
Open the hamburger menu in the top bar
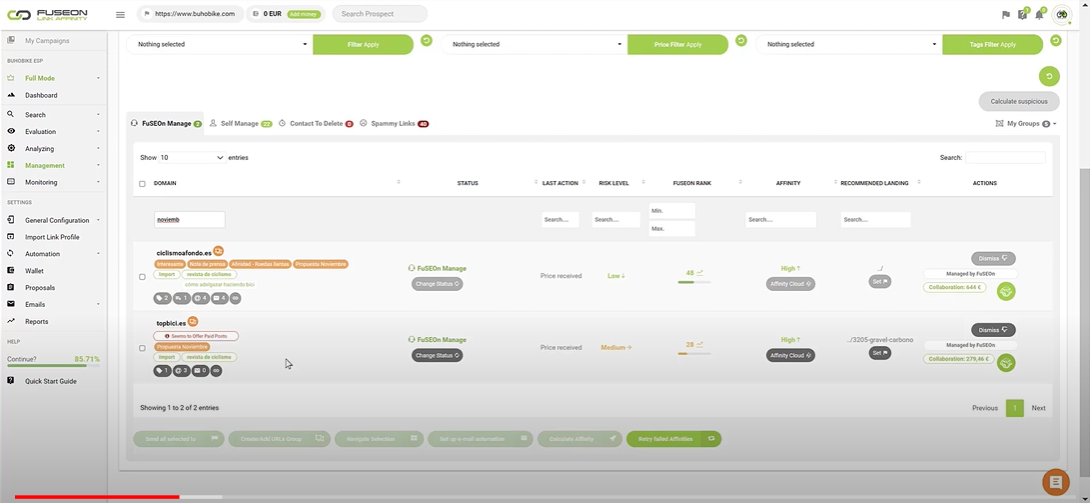(x=120, y=15)
